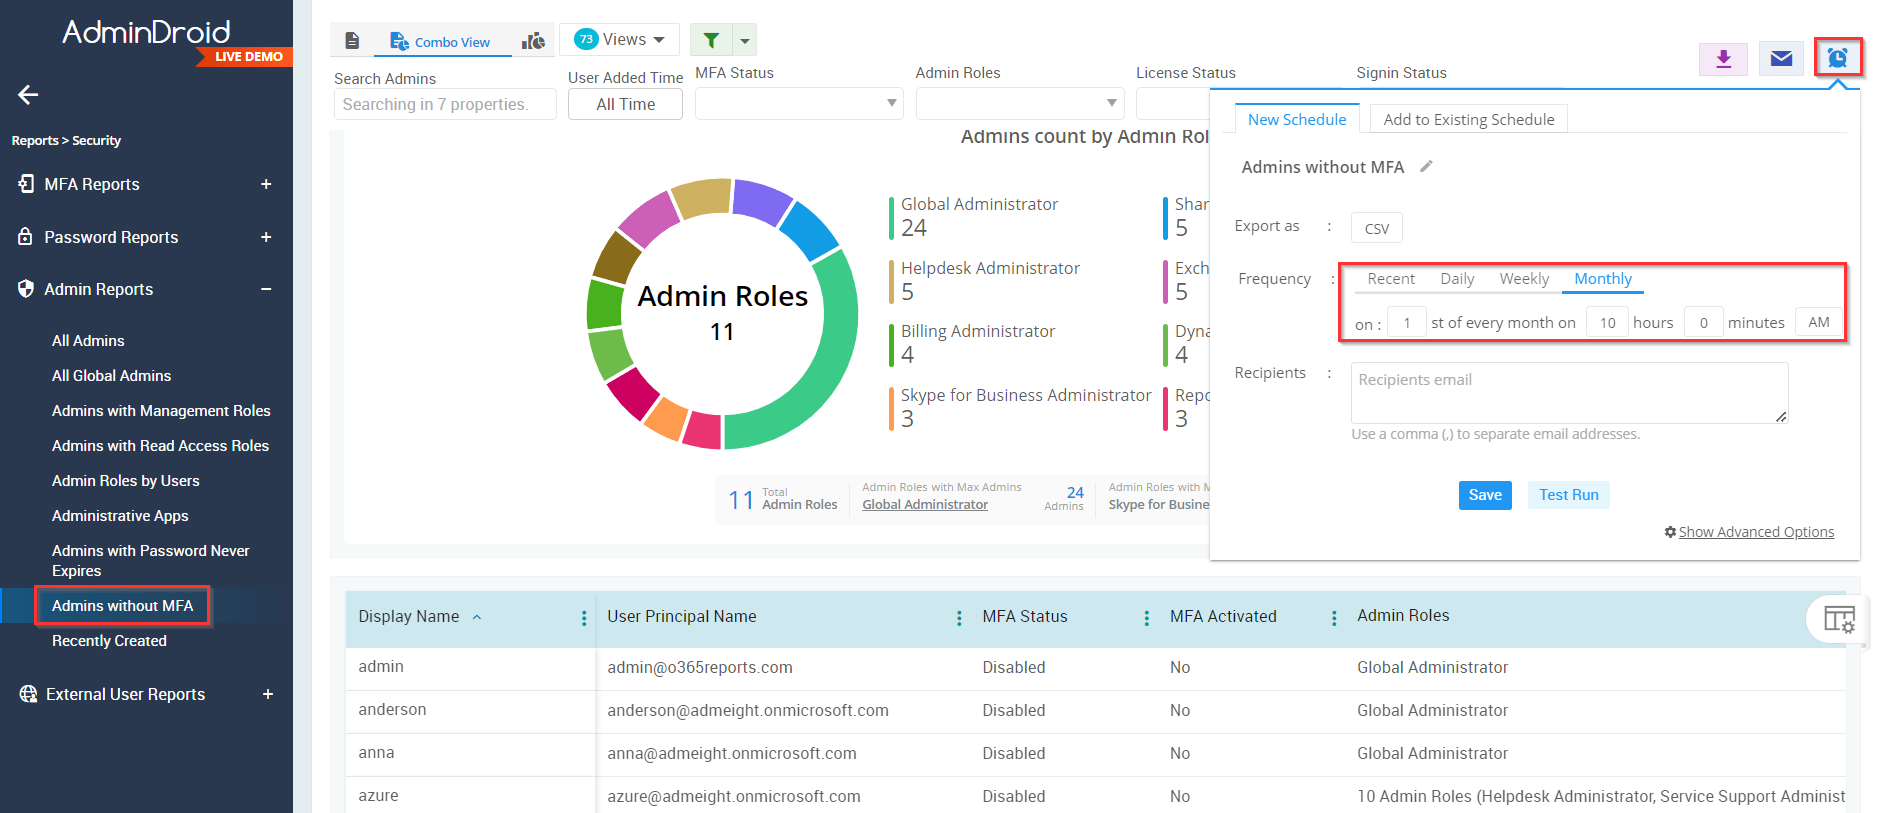Image resolution: width=1879 pixels, height=813 pixels.
Task: Toggle Display Name sort arrow
Action: coord(477,617)
